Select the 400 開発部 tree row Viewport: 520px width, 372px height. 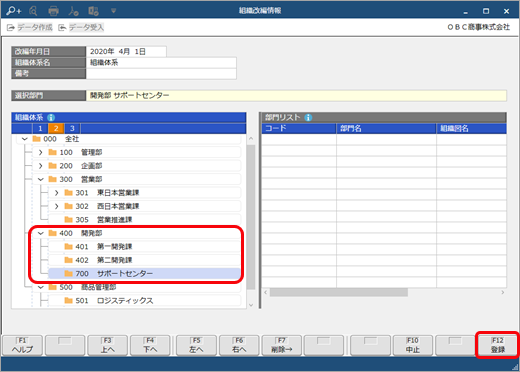tap(137, 233)
